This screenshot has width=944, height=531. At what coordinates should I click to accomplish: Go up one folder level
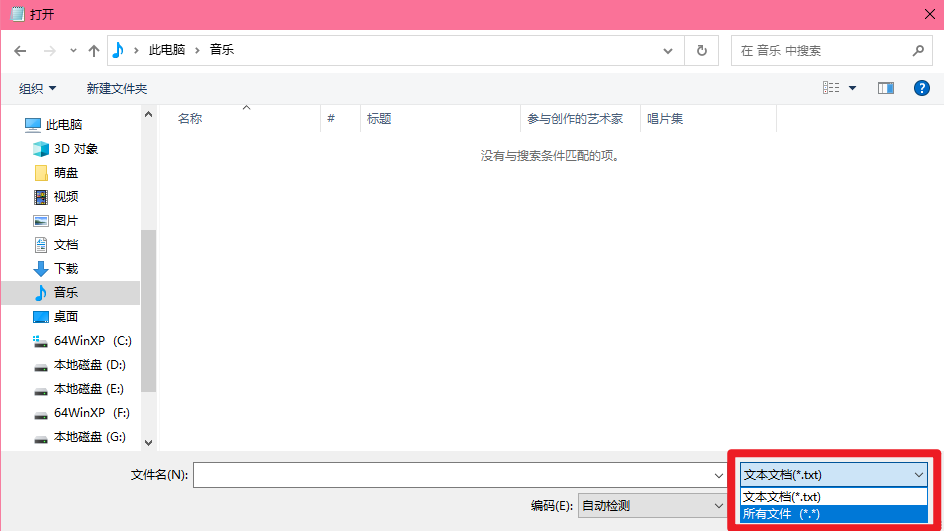point(93,51)
